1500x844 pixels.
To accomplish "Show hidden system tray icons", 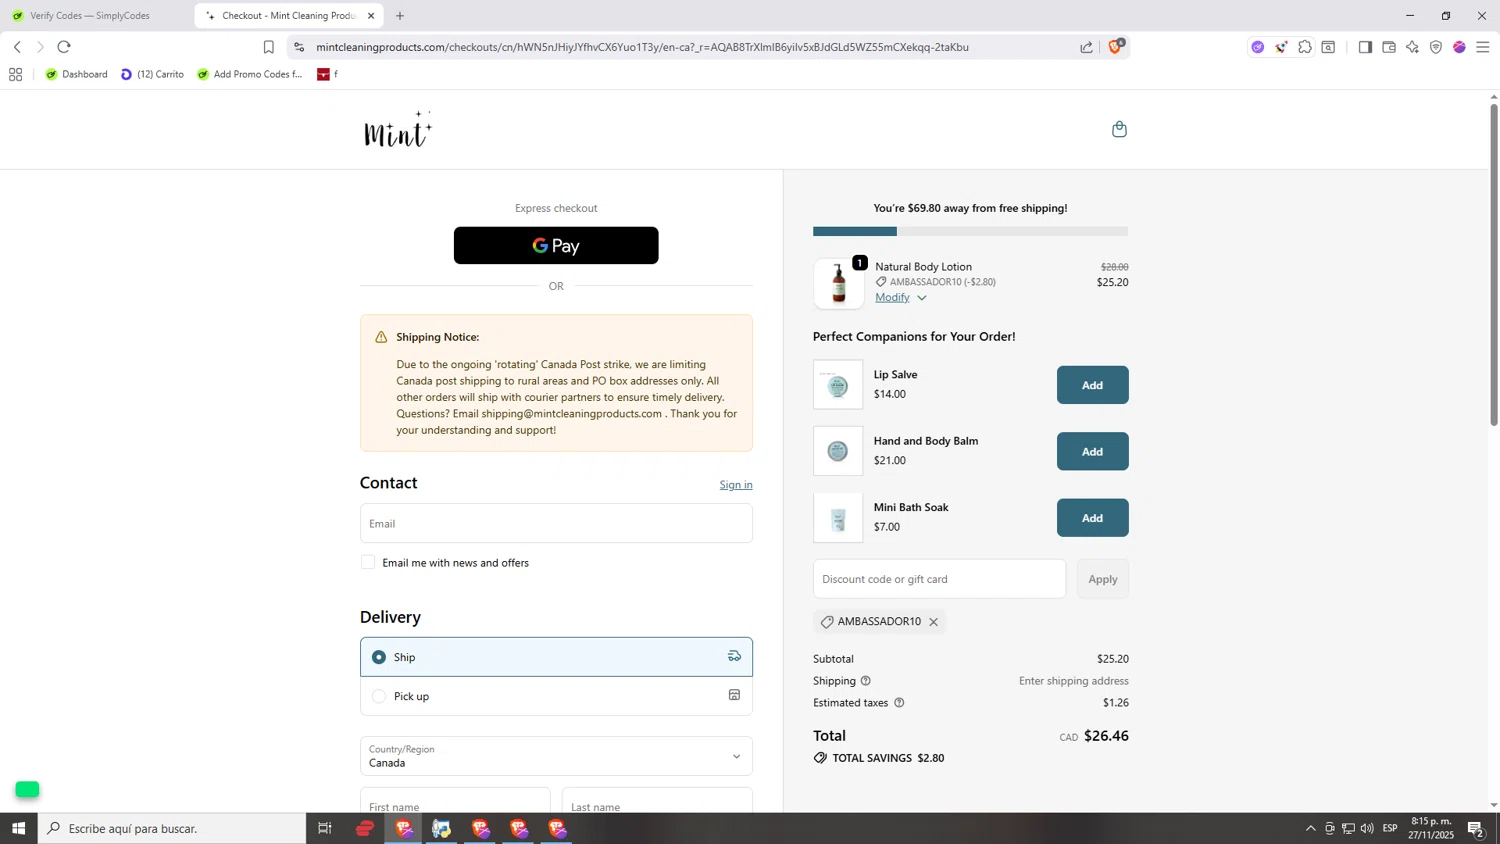I will [1310, 828].
